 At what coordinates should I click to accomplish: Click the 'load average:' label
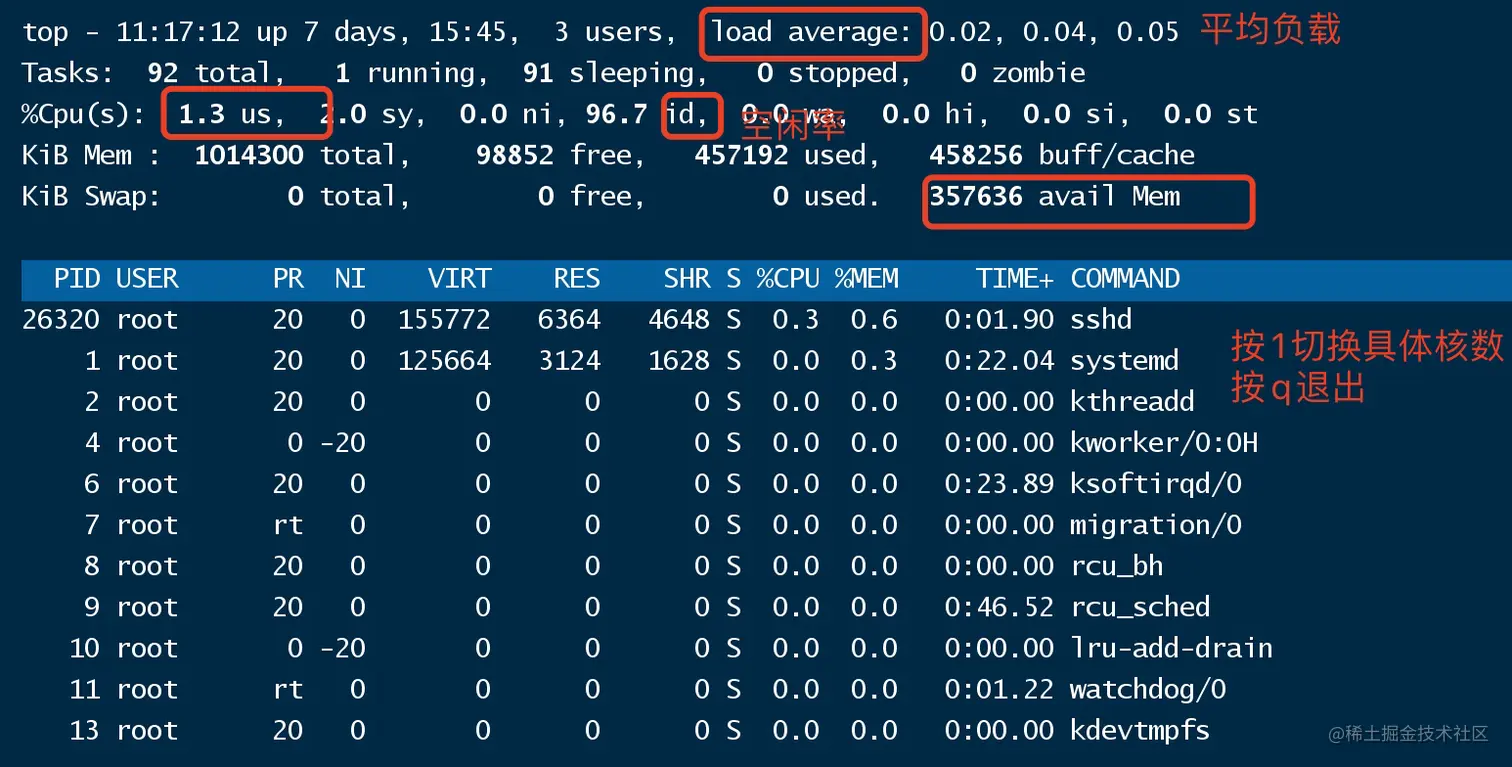click(x=812, y=33)
